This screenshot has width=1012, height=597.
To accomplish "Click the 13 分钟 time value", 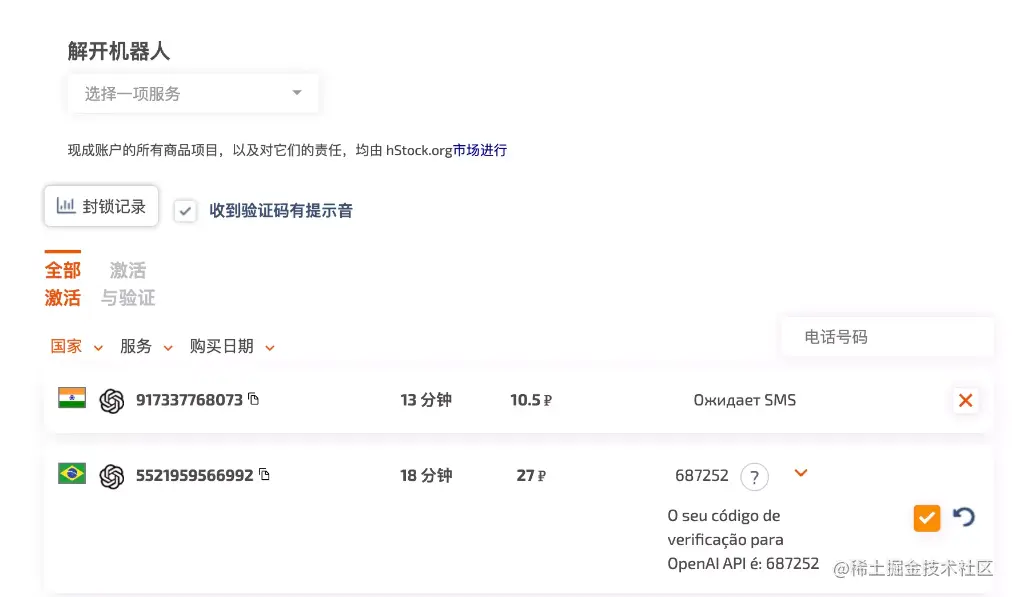I will tap(426, 400).
